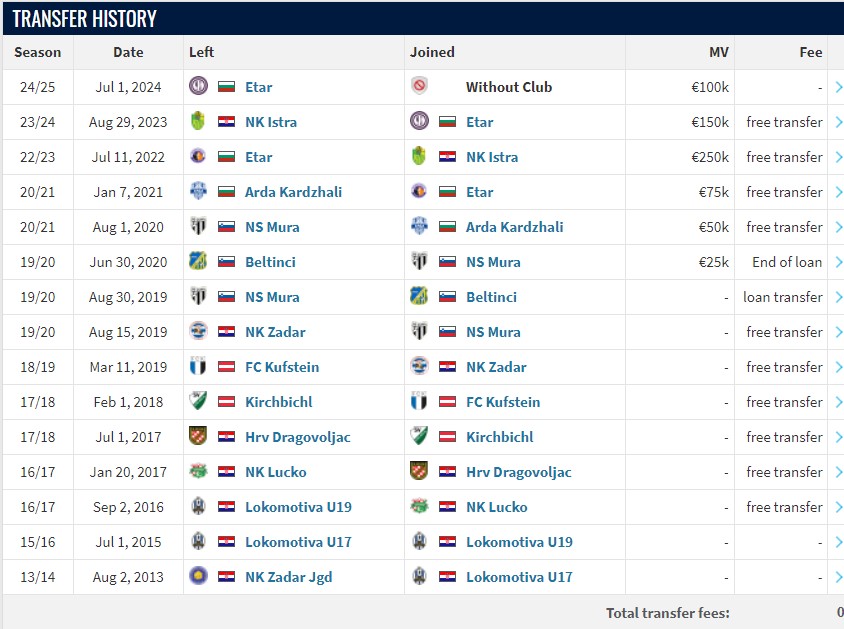
Task: Click the Without Club icon in the Joined column
Action: tap(419, 87)
